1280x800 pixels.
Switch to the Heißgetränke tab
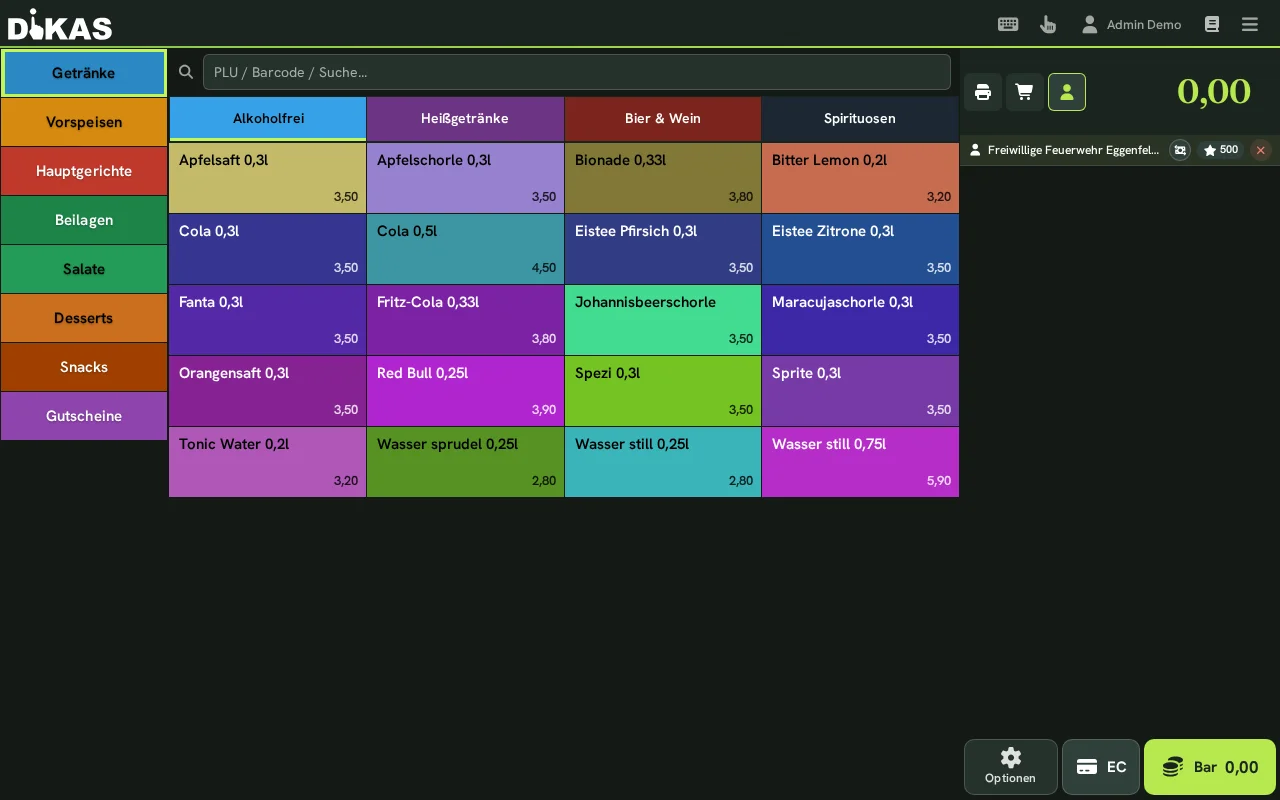pos(465,118)
